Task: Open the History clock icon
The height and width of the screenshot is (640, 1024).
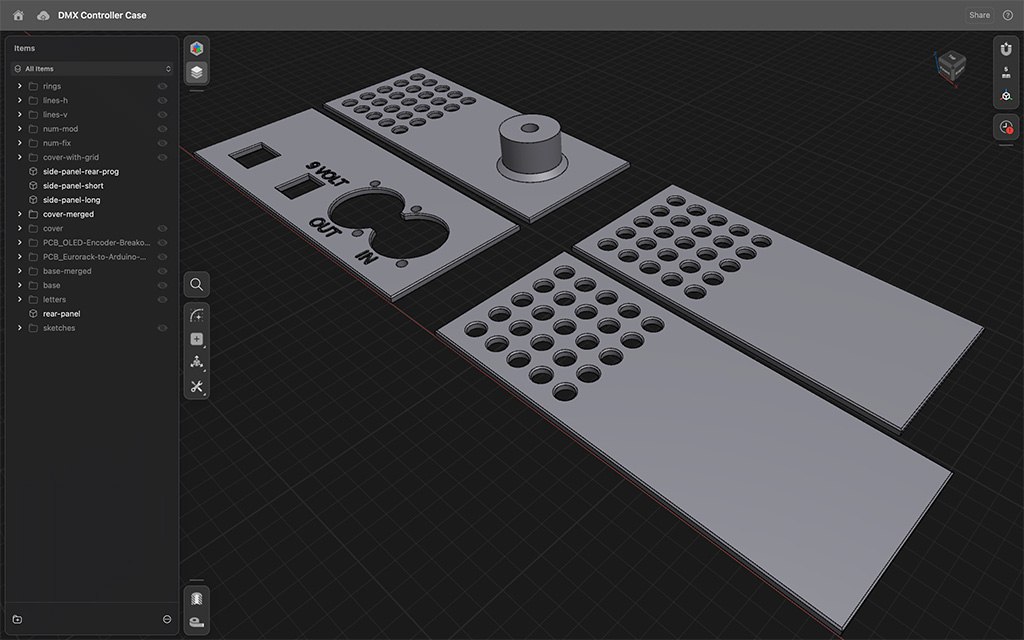Action: pyautogui.click(x=1006, y=127)
